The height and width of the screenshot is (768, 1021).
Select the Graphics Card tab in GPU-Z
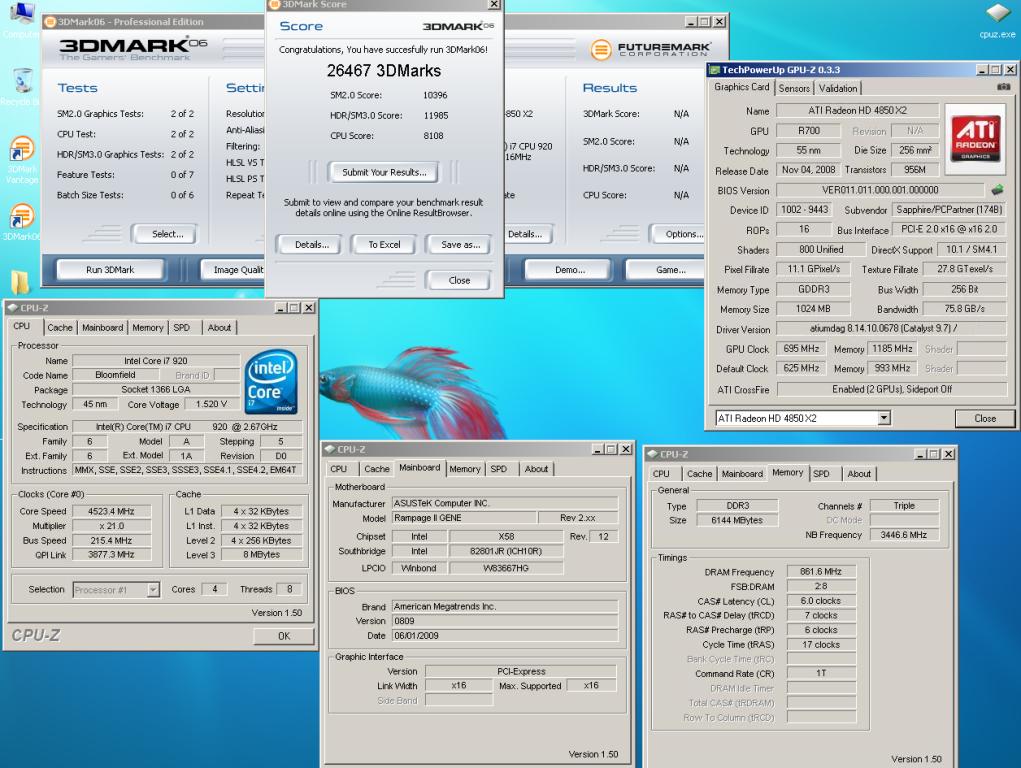point(741,87)
